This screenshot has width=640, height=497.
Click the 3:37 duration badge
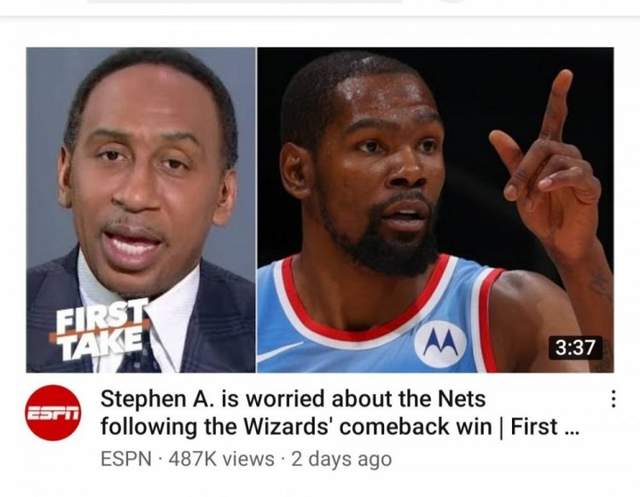click(575, 348)
